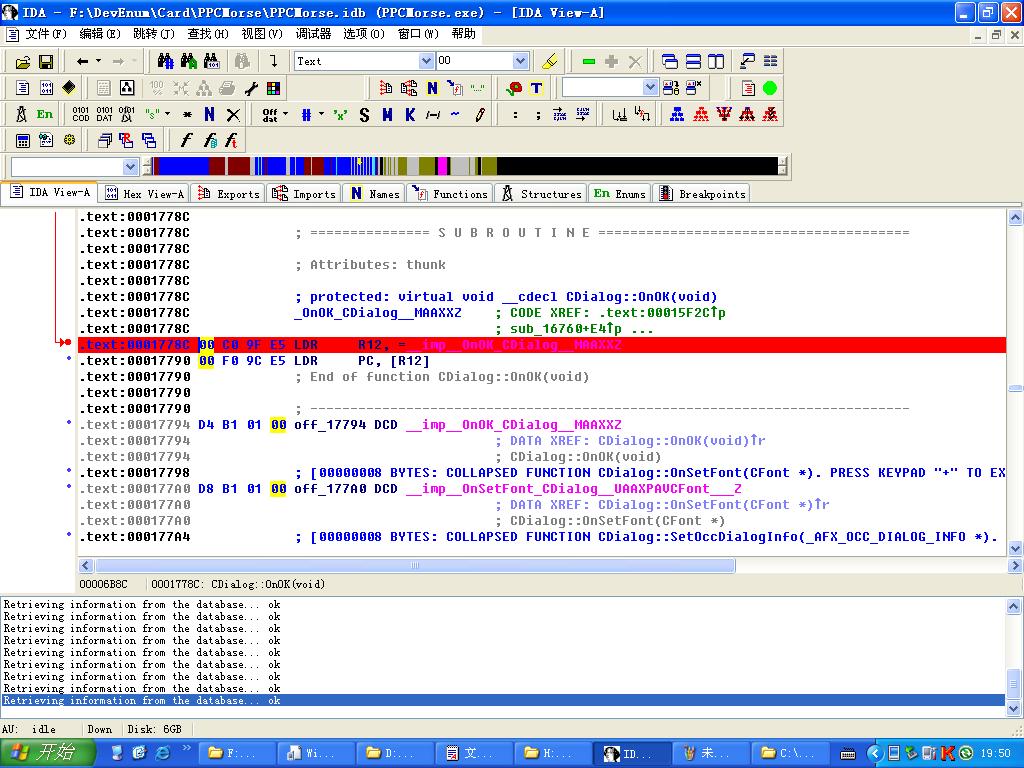Switch to the Breakpoints tab
1024x768 pixels.
(702, 193)
